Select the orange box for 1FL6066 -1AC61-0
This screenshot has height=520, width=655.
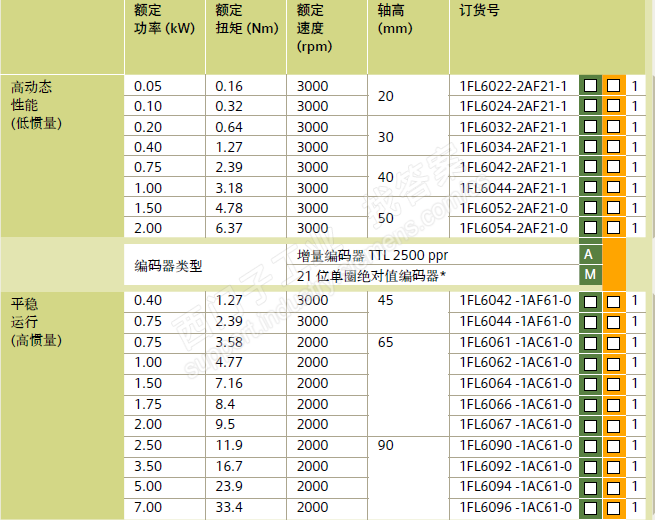pyautogui.click(x=613, y=405)
